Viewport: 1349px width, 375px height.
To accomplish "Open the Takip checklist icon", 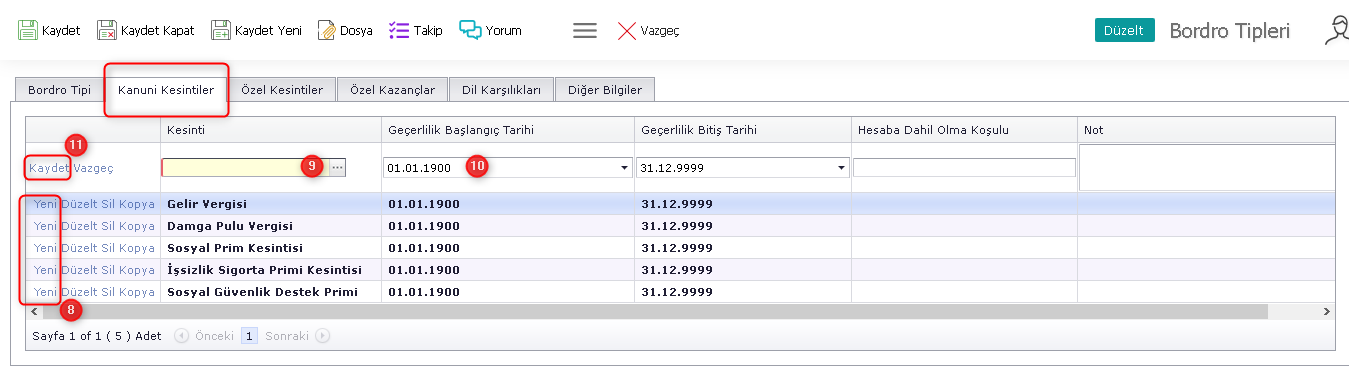I will [x=398, y=30].
